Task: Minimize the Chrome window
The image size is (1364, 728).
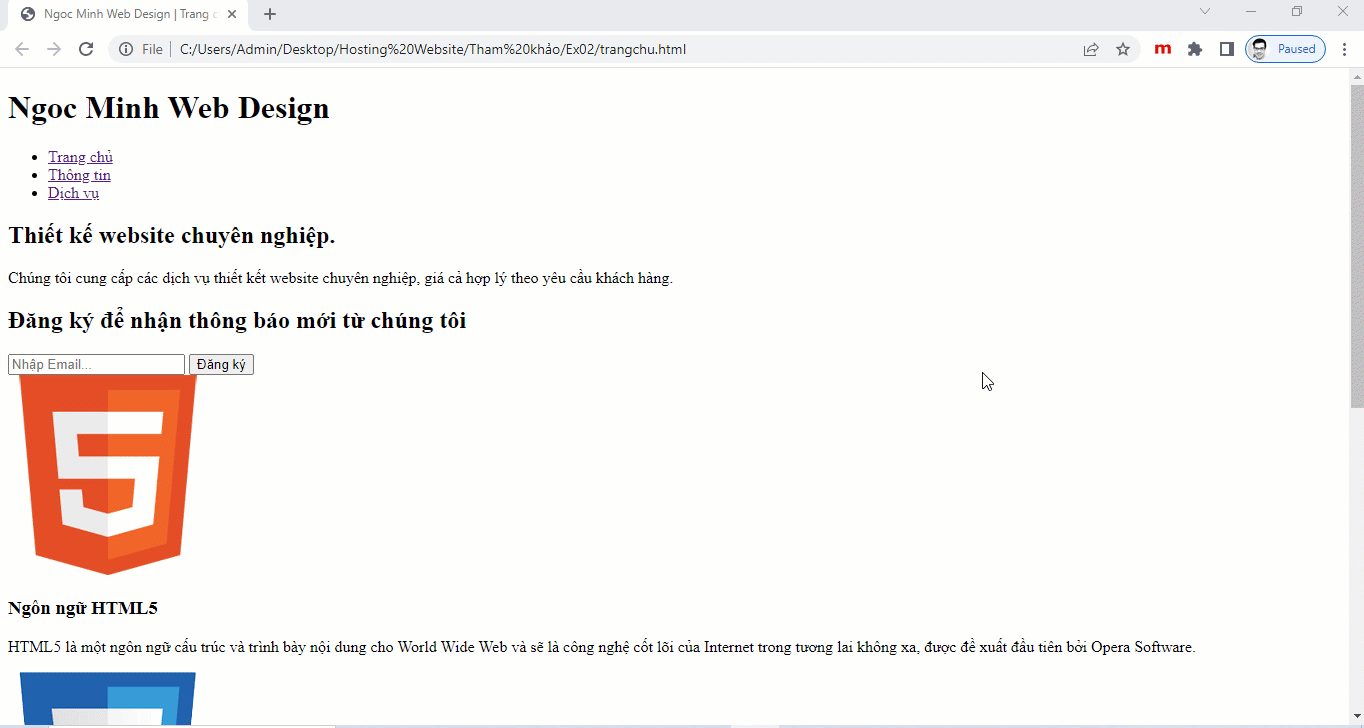Action: (x=1251, y=11)
